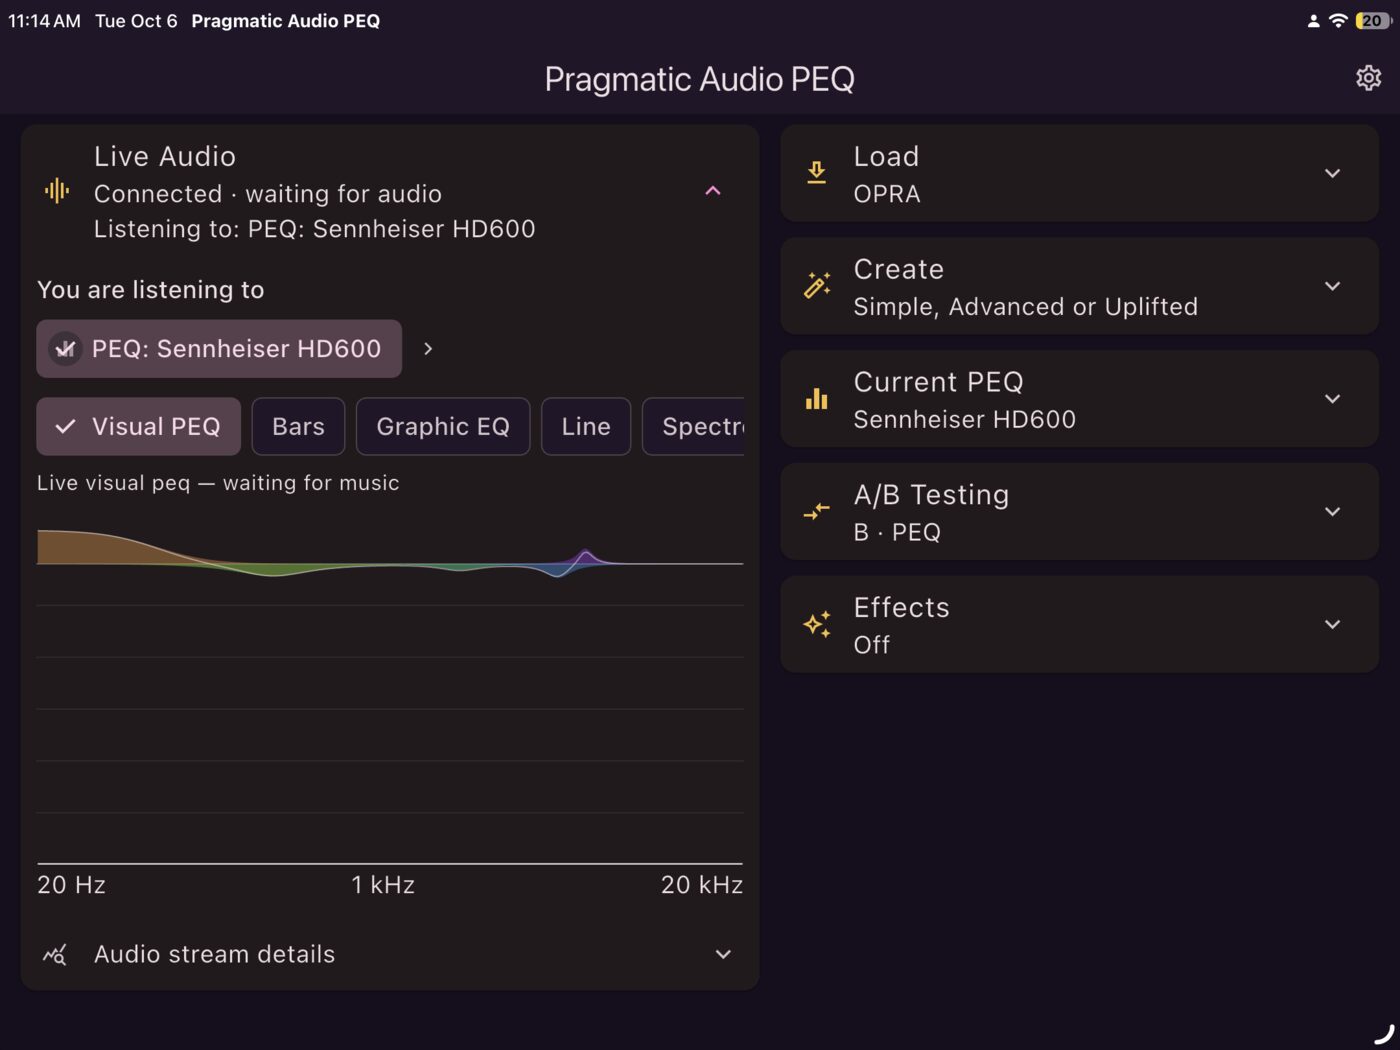
Task: Click the Audio stream details label
Action: pos(214,955)
